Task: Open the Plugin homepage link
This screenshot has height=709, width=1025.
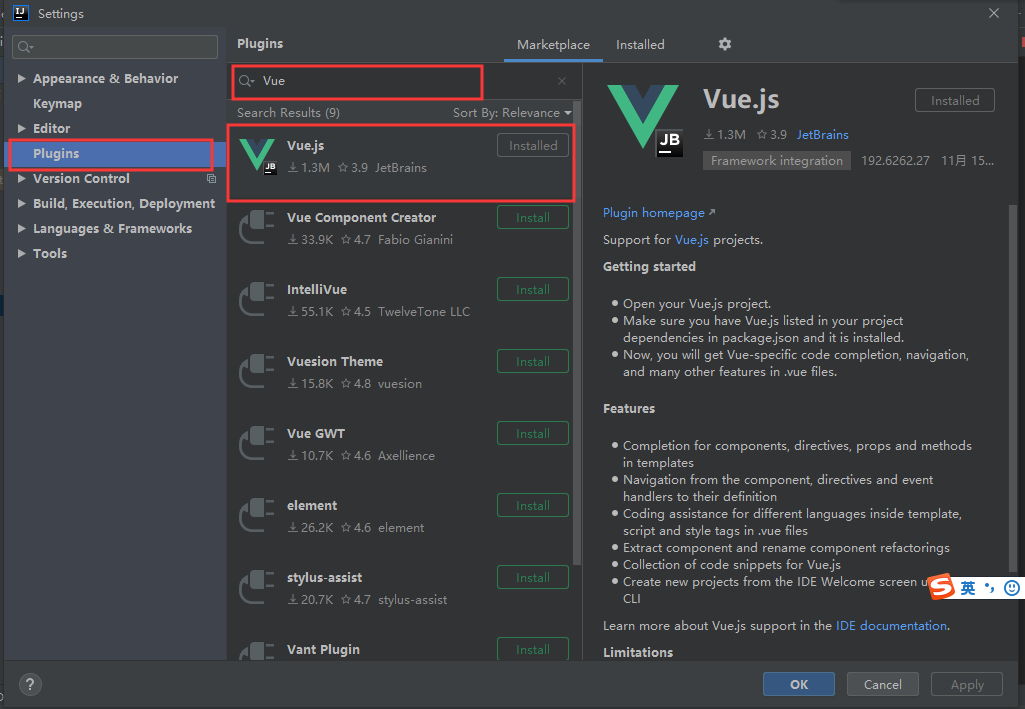Action: [652, 212]
